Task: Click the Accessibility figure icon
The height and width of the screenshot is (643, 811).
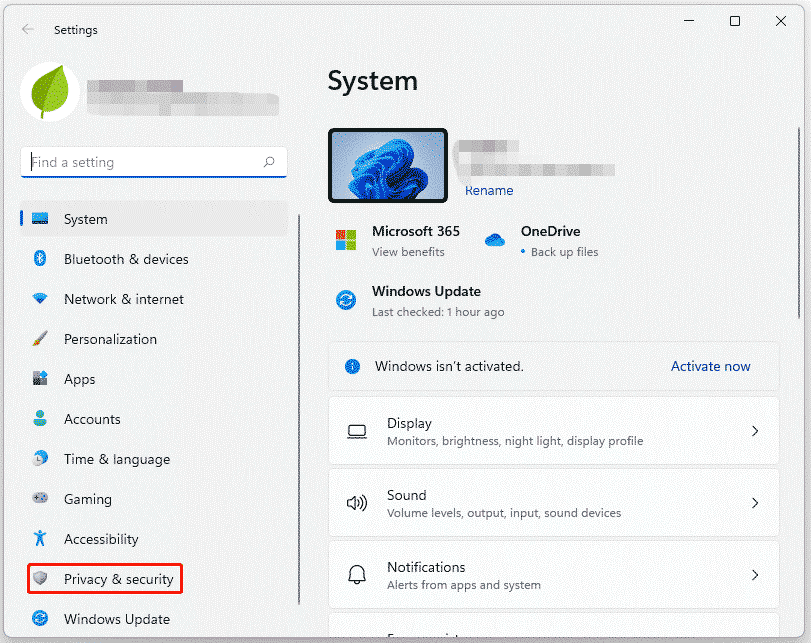Action: coord(40,539)
